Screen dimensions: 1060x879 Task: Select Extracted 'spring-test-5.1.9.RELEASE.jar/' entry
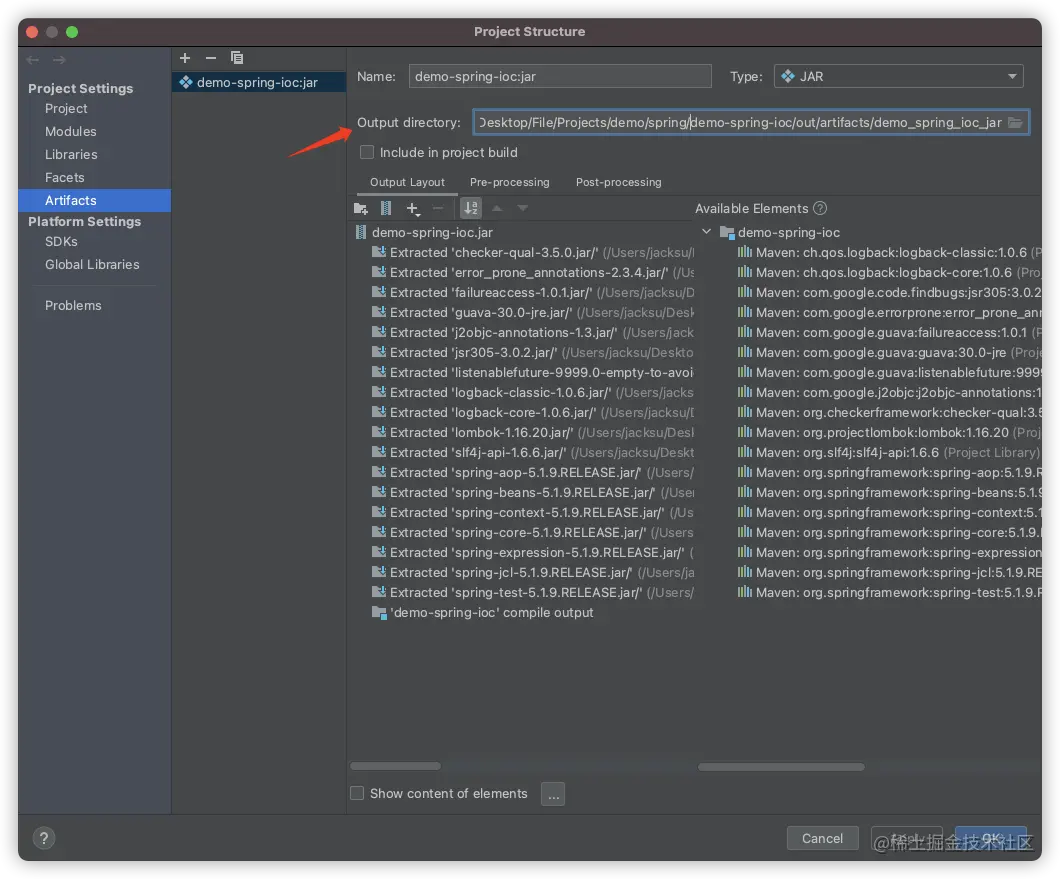[533, 592]
